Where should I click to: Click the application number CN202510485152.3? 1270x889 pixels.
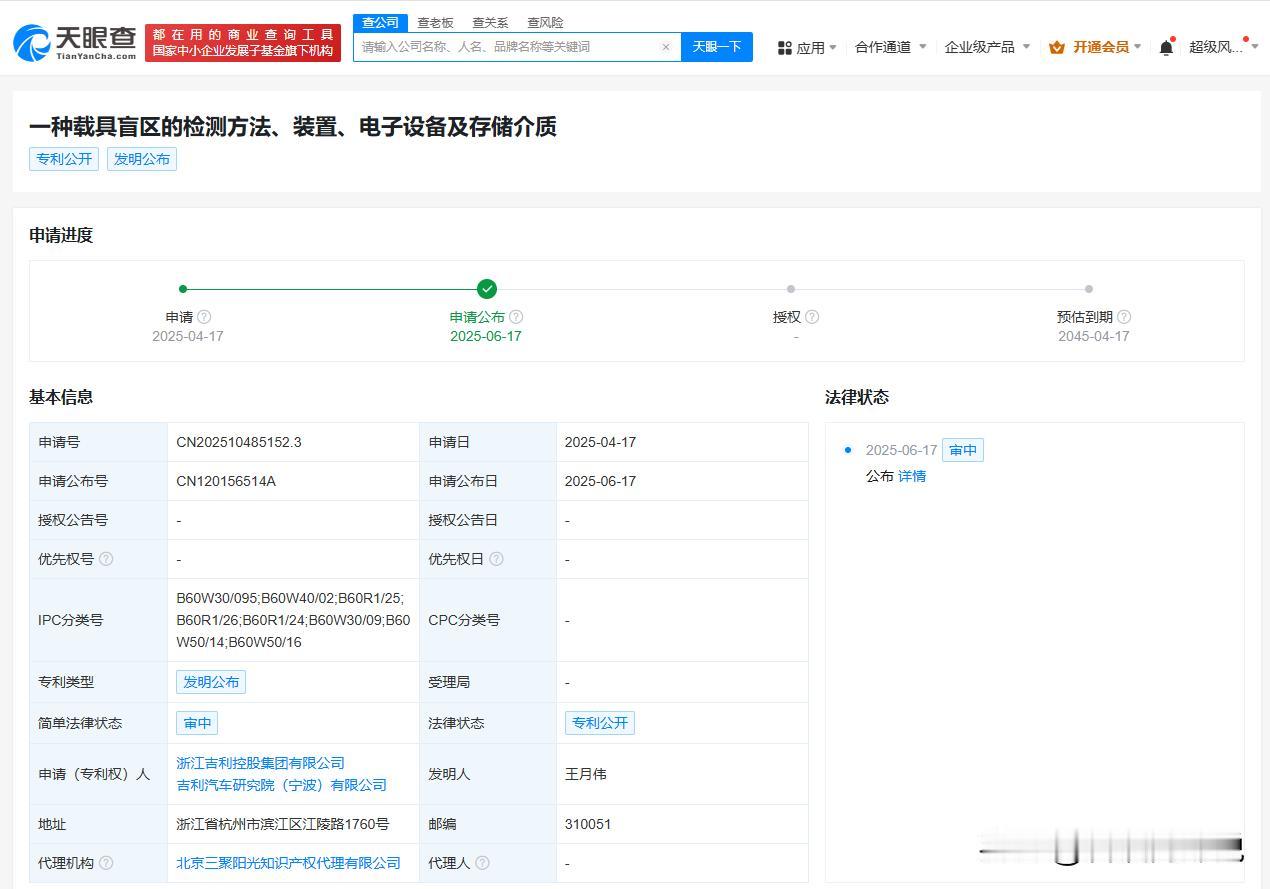(x=239, y=442)
